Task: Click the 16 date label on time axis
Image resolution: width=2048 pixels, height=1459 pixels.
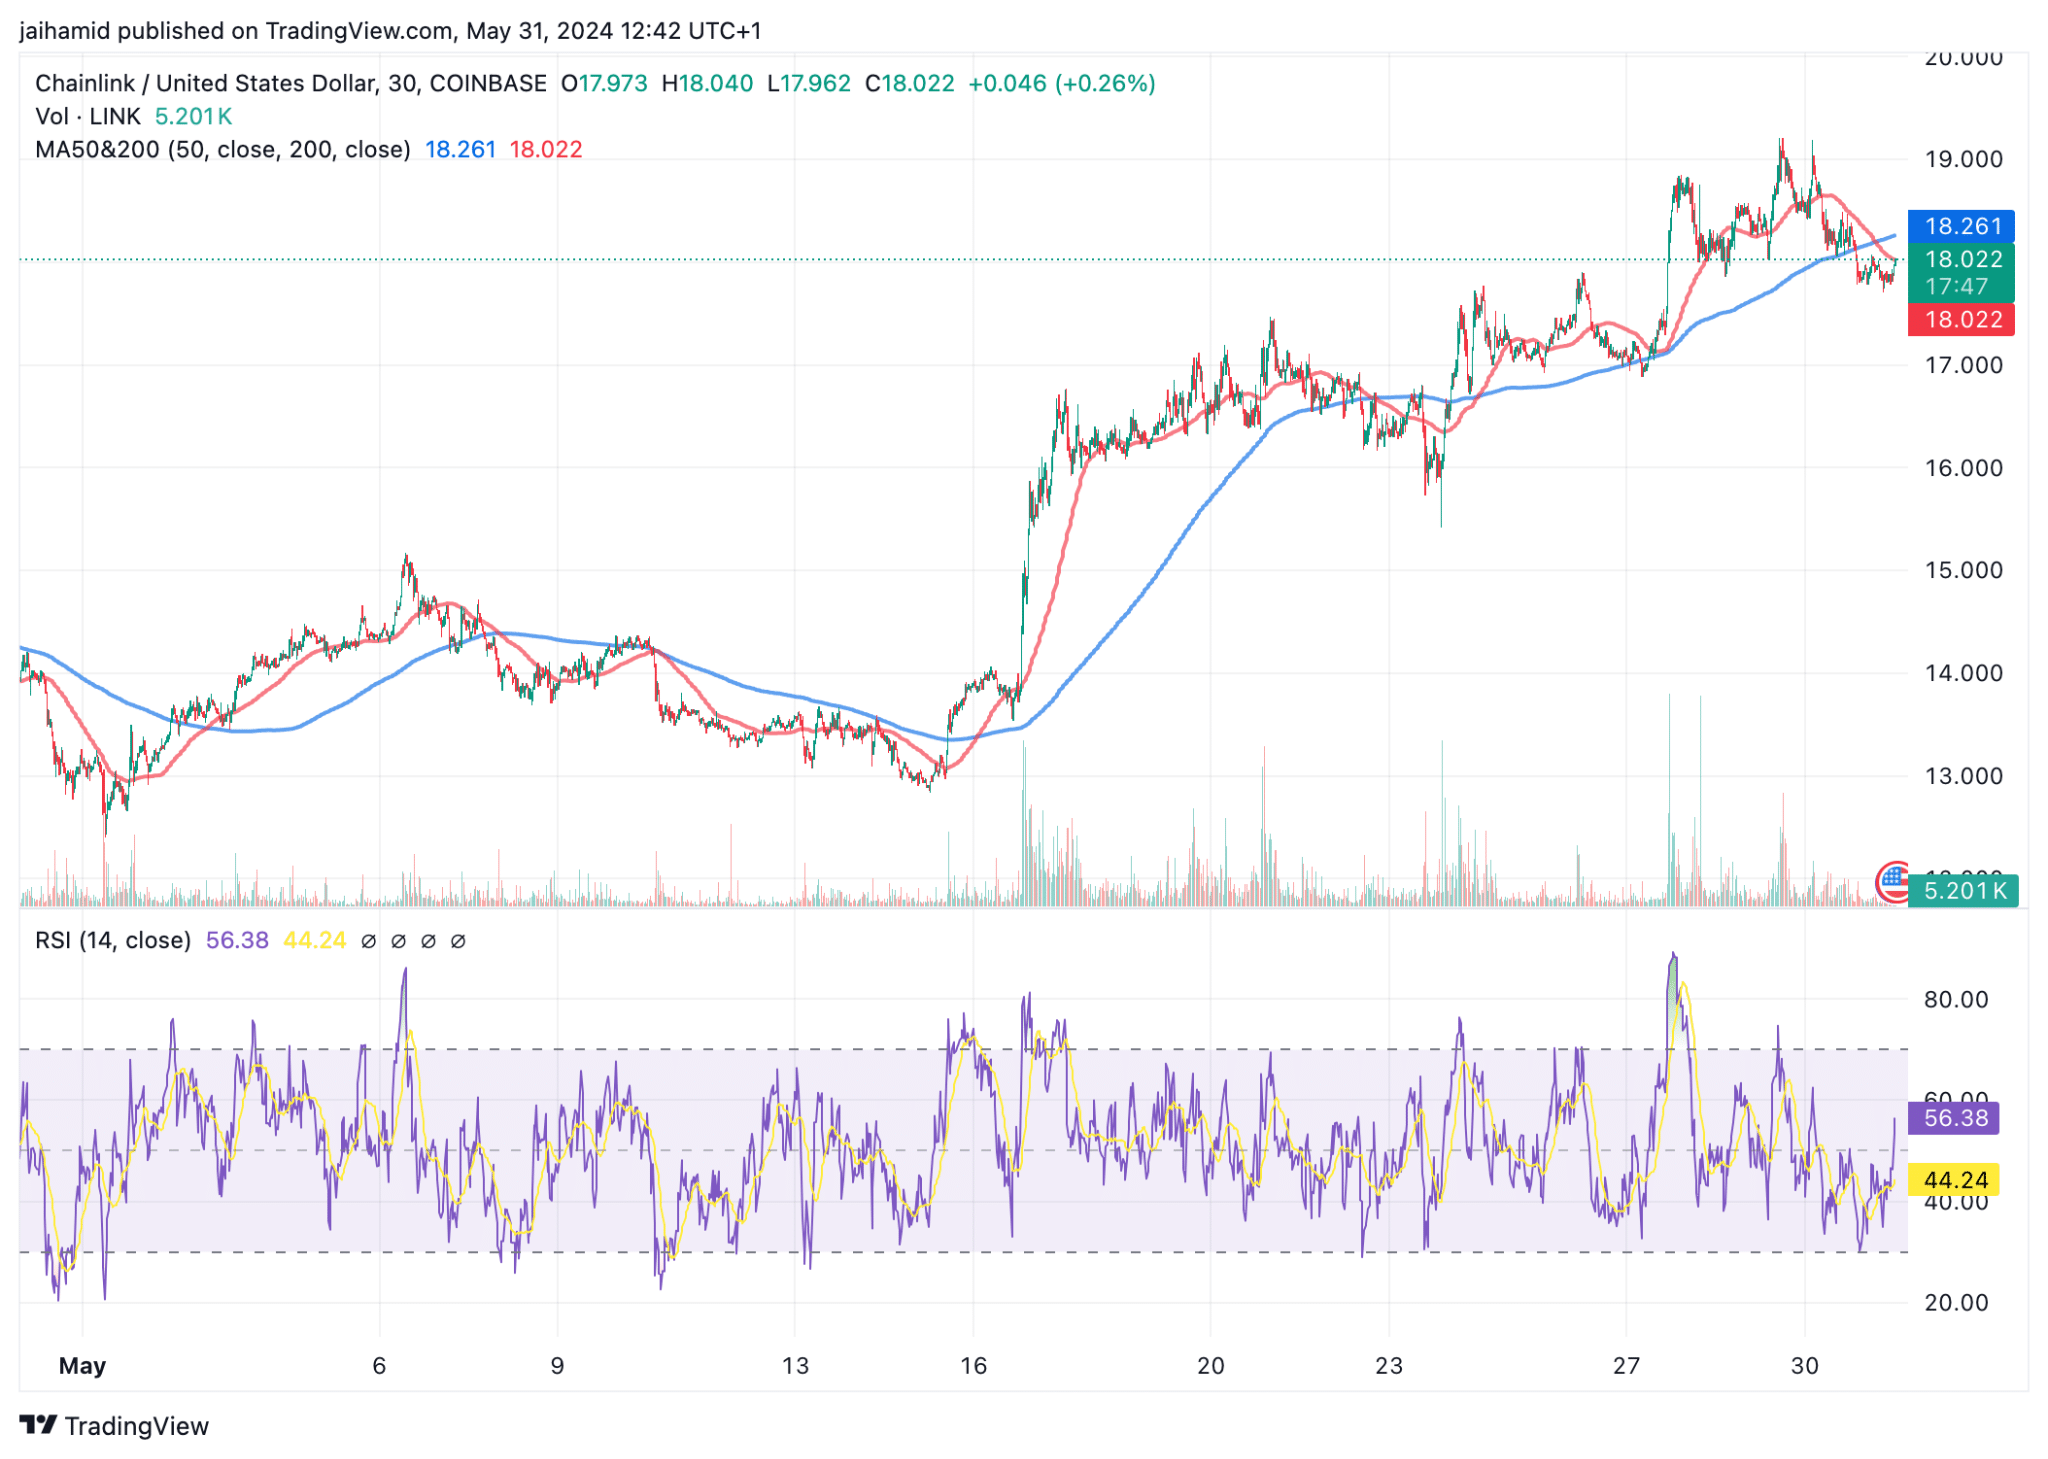Action: pos(973,1365)
